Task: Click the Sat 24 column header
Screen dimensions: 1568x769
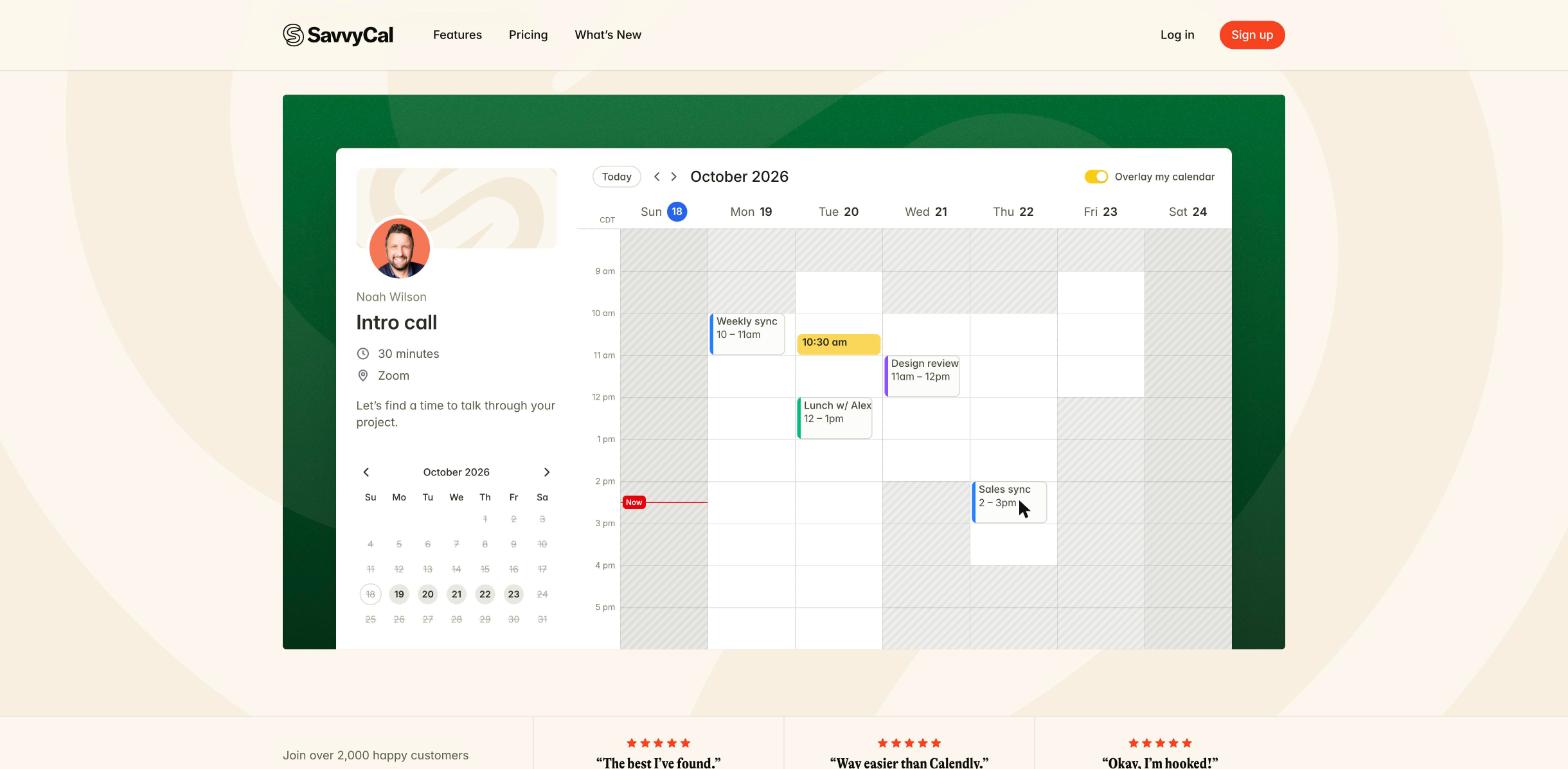Action: click(1188, 212)
